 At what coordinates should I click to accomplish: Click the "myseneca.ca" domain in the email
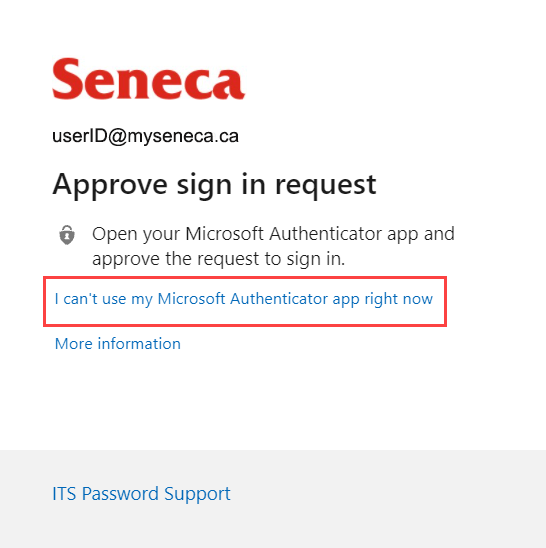click(183, 136)
